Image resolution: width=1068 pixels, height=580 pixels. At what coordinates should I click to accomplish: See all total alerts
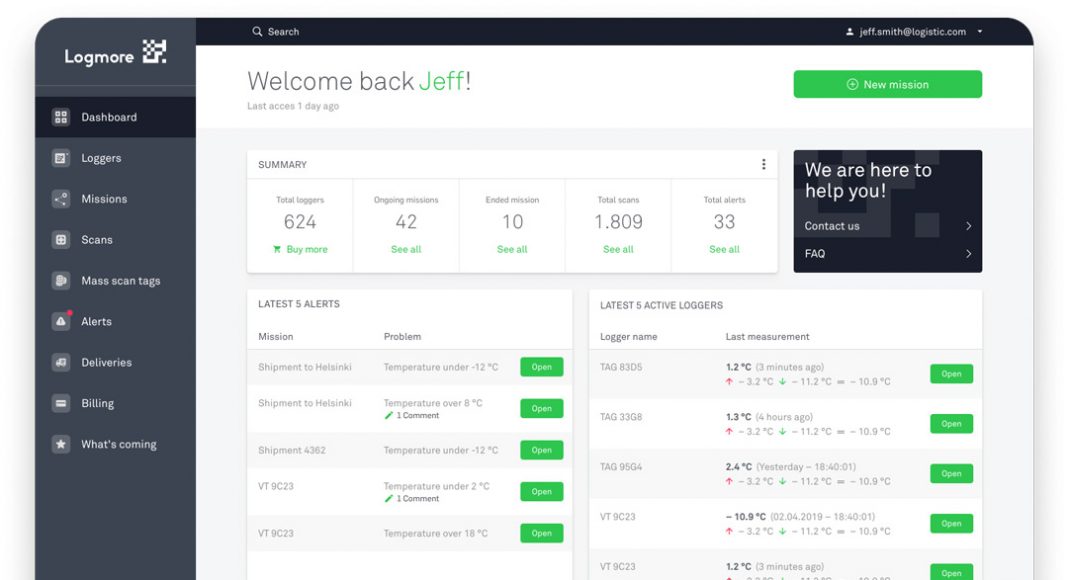pos(724,249)
